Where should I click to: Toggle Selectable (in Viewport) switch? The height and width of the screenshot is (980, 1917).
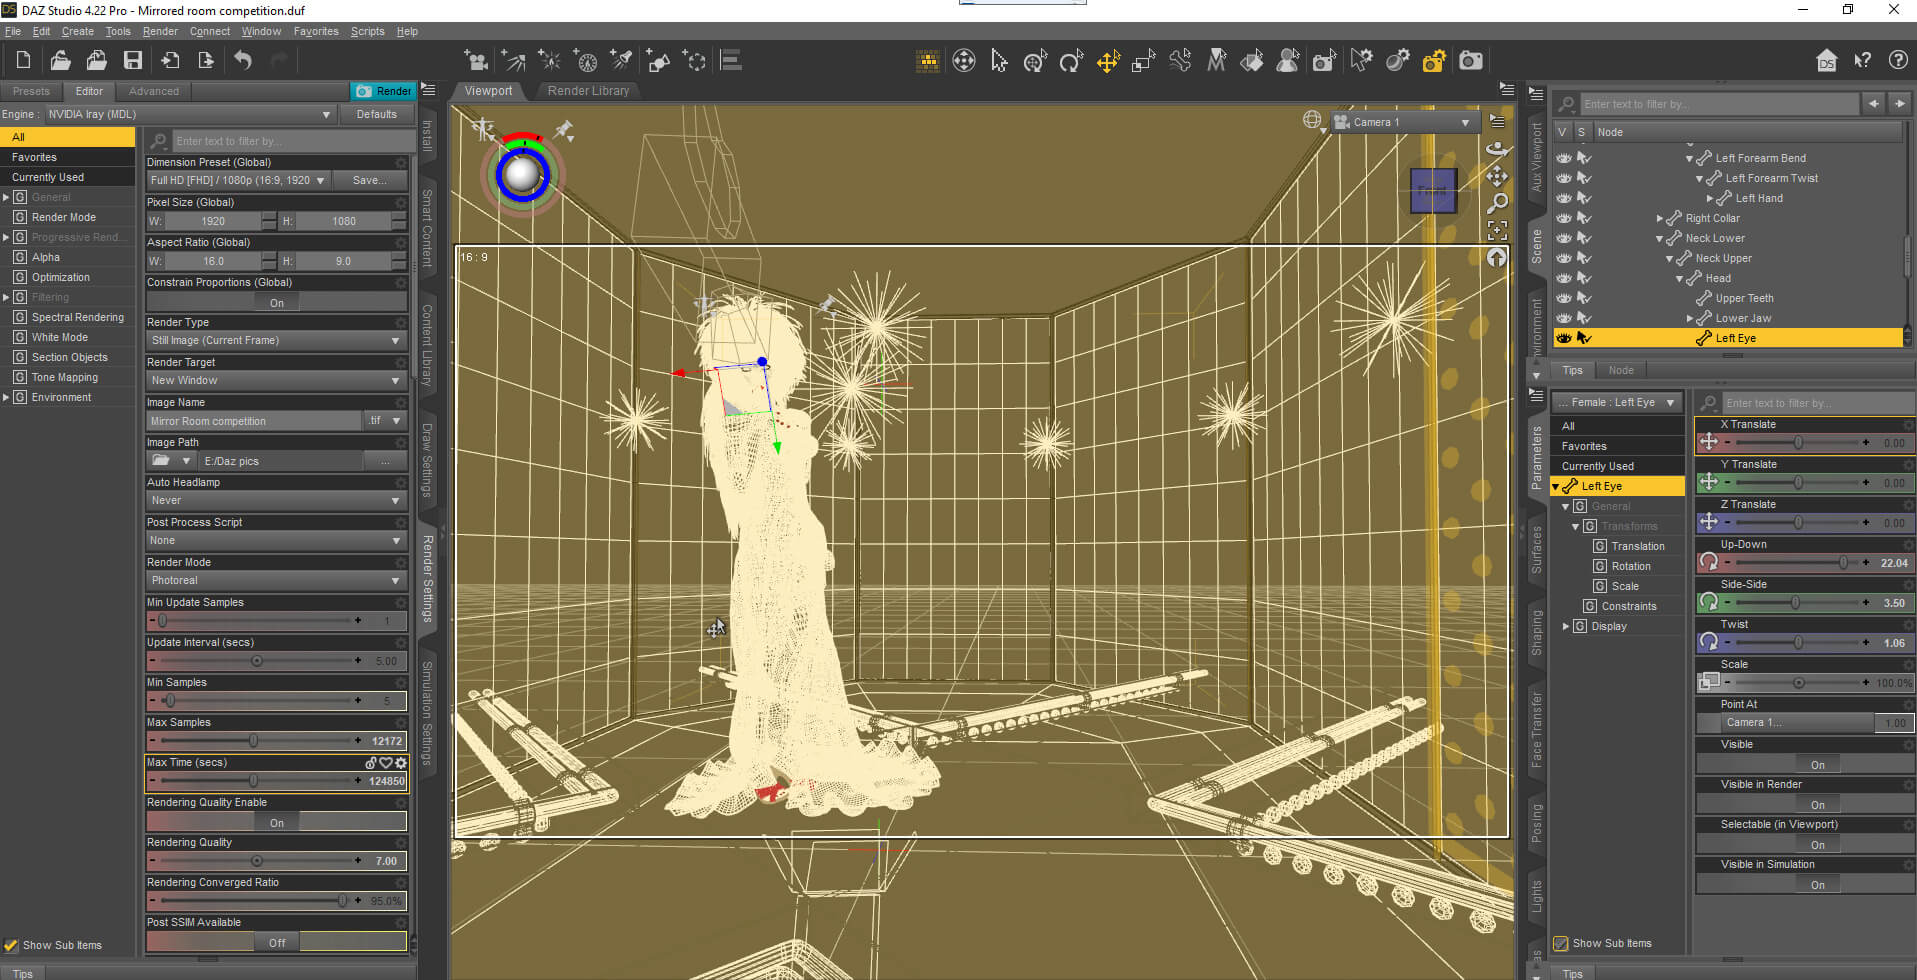click(1817, 844)
